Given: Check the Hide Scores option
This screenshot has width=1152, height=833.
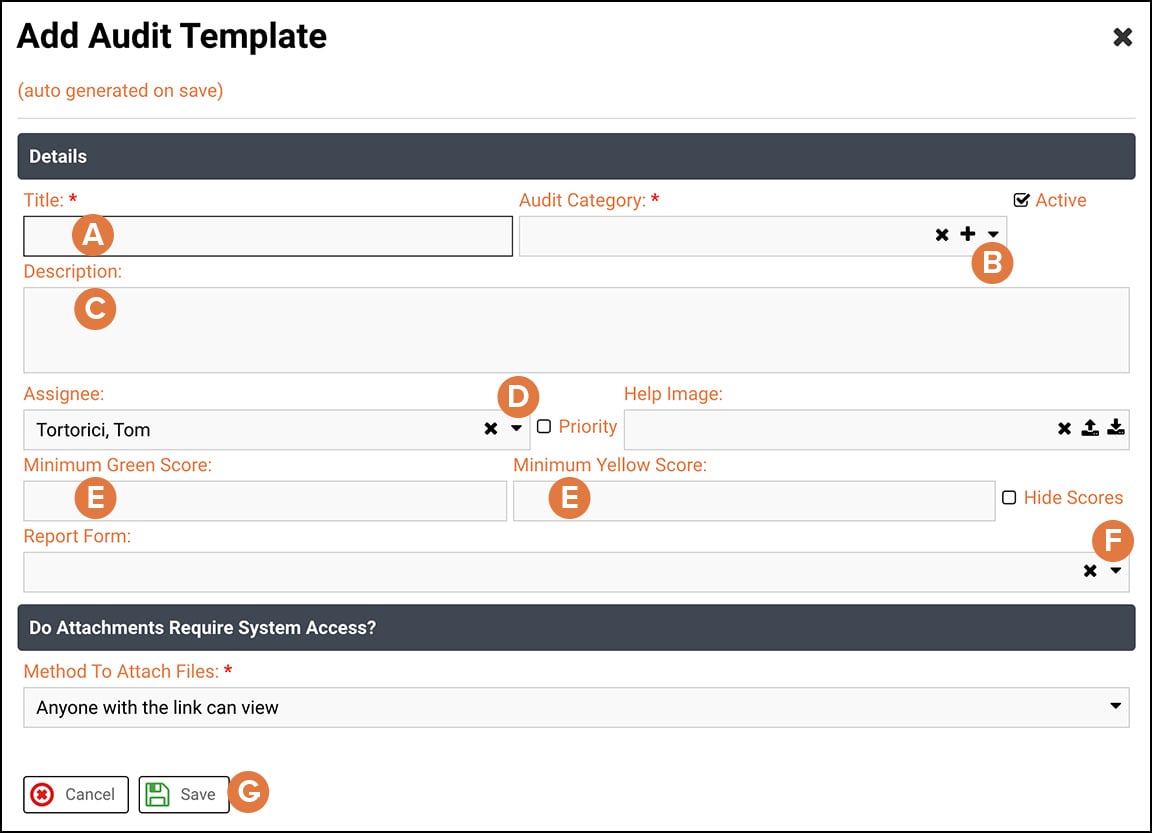Looking at the screenshot, I should (1010, 497).
